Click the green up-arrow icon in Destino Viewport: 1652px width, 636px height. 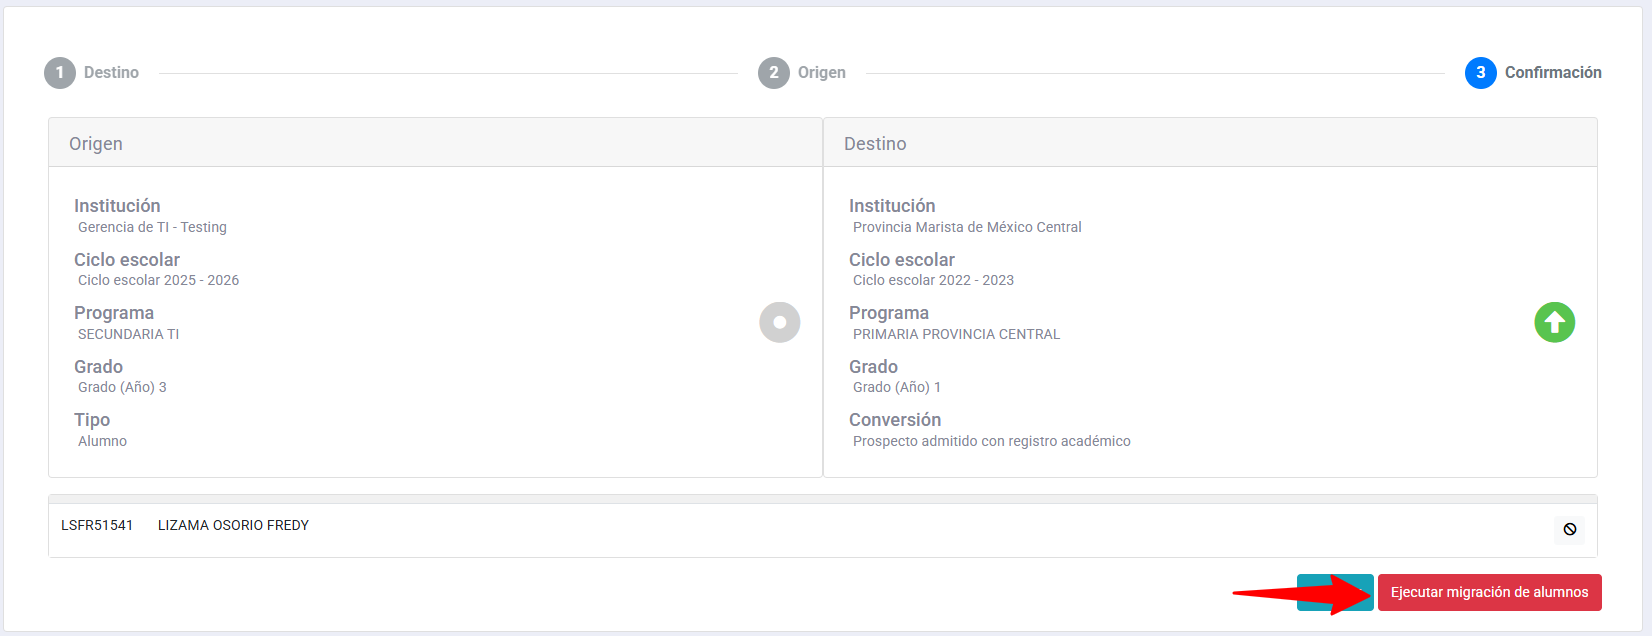coord(1554,322)
